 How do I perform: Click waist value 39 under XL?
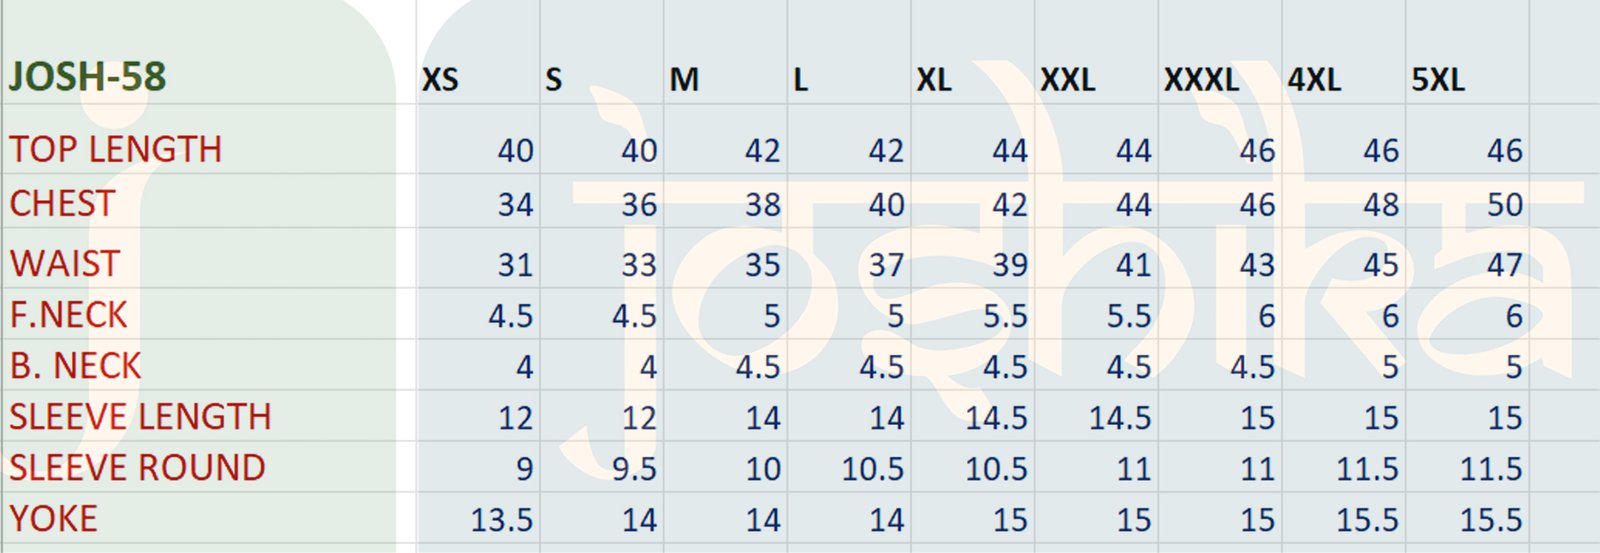1010,265
